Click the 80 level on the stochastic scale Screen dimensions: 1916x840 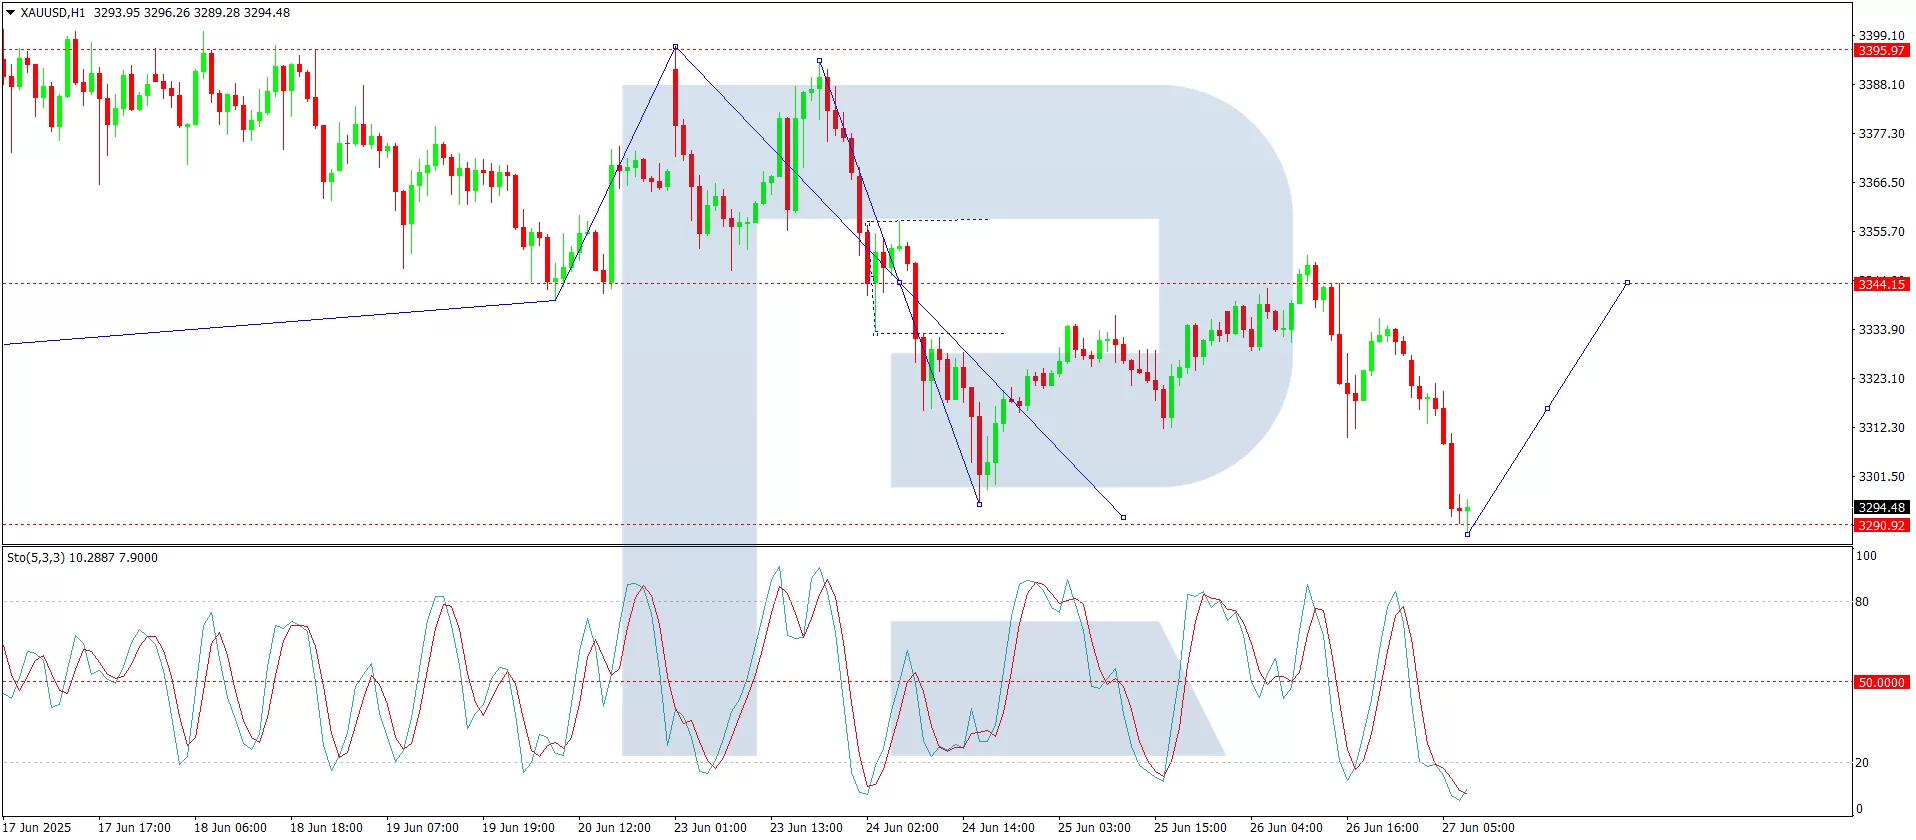click(x=1862, y=602)
